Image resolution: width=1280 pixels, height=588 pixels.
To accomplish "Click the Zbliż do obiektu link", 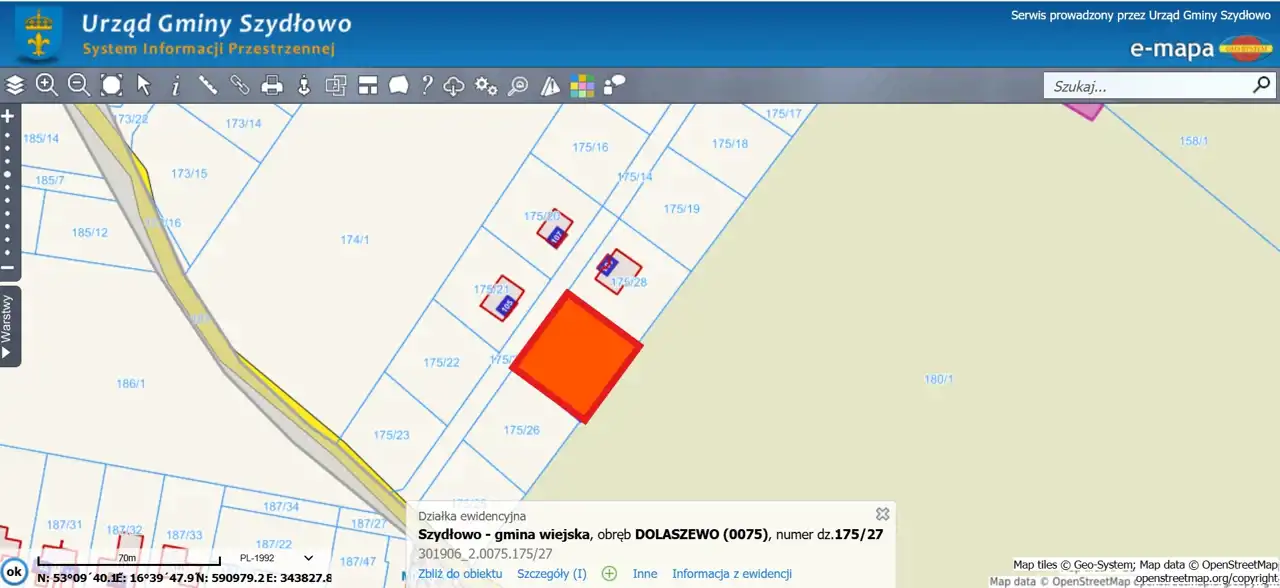I will 460,574.
